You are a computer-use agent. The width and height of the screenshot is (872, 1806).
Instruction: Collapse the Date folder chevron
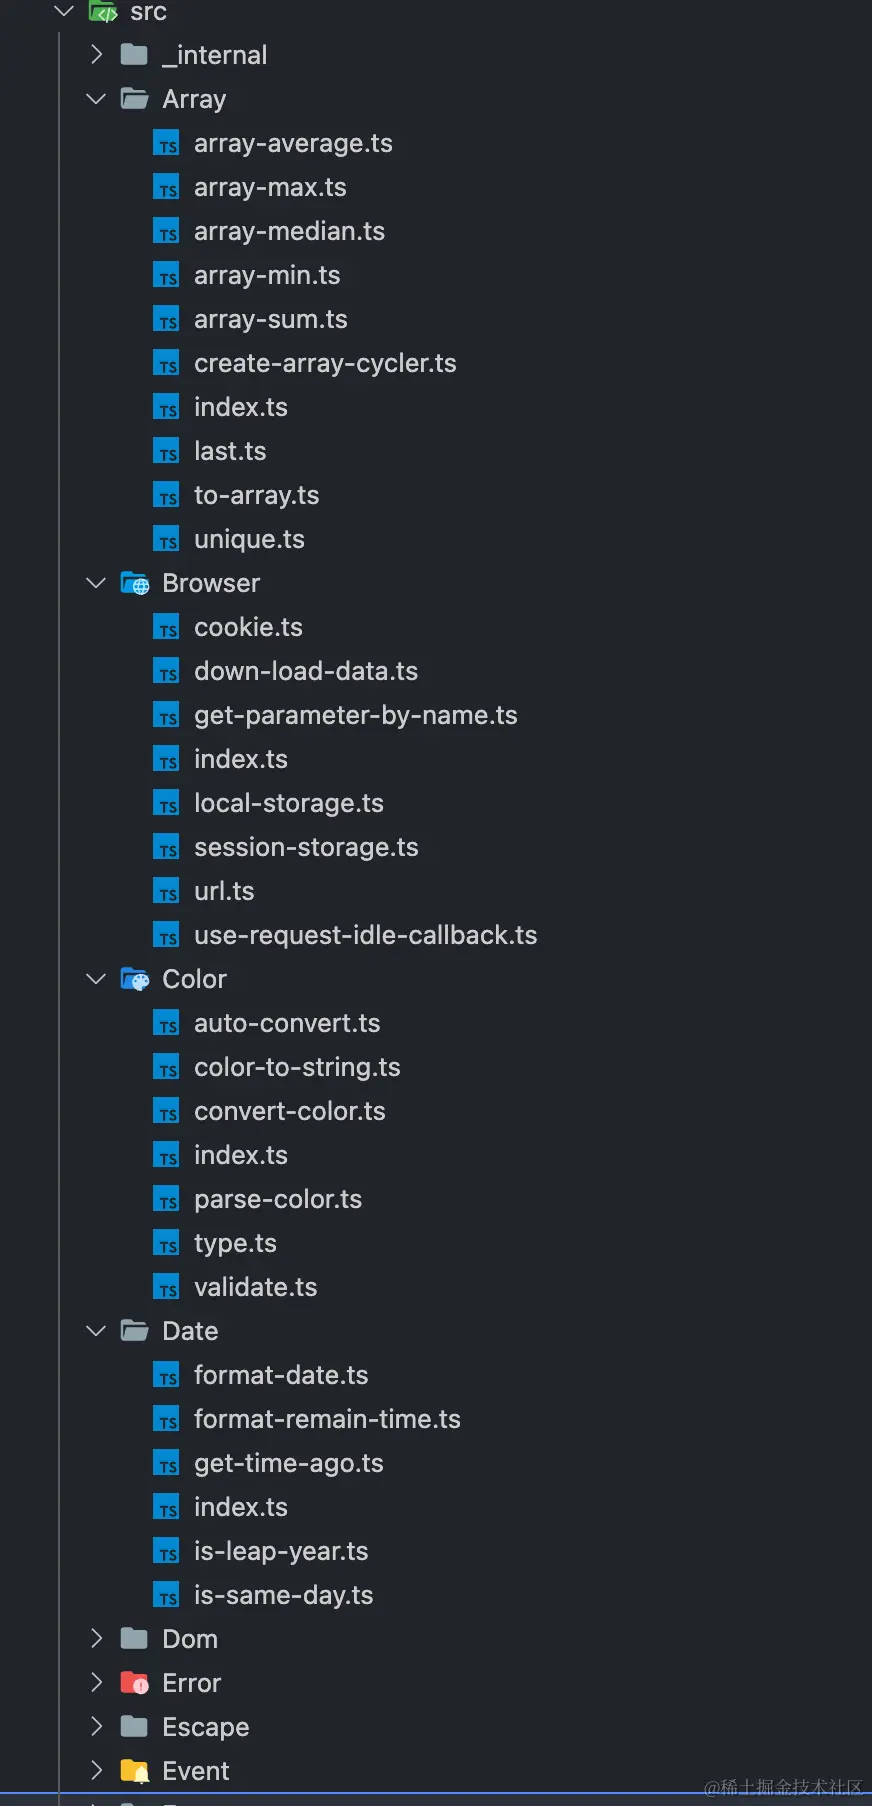pyautogui.click(x=96, y=1331)
